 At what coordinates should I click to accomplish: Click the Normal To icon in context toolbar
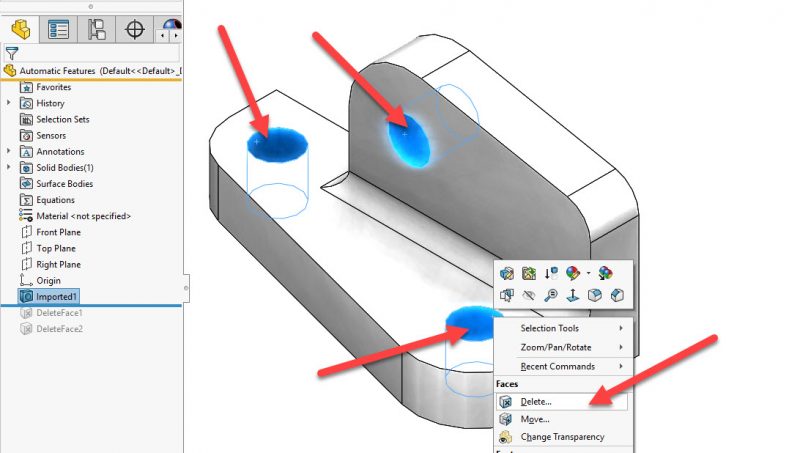tap(572, 295)
